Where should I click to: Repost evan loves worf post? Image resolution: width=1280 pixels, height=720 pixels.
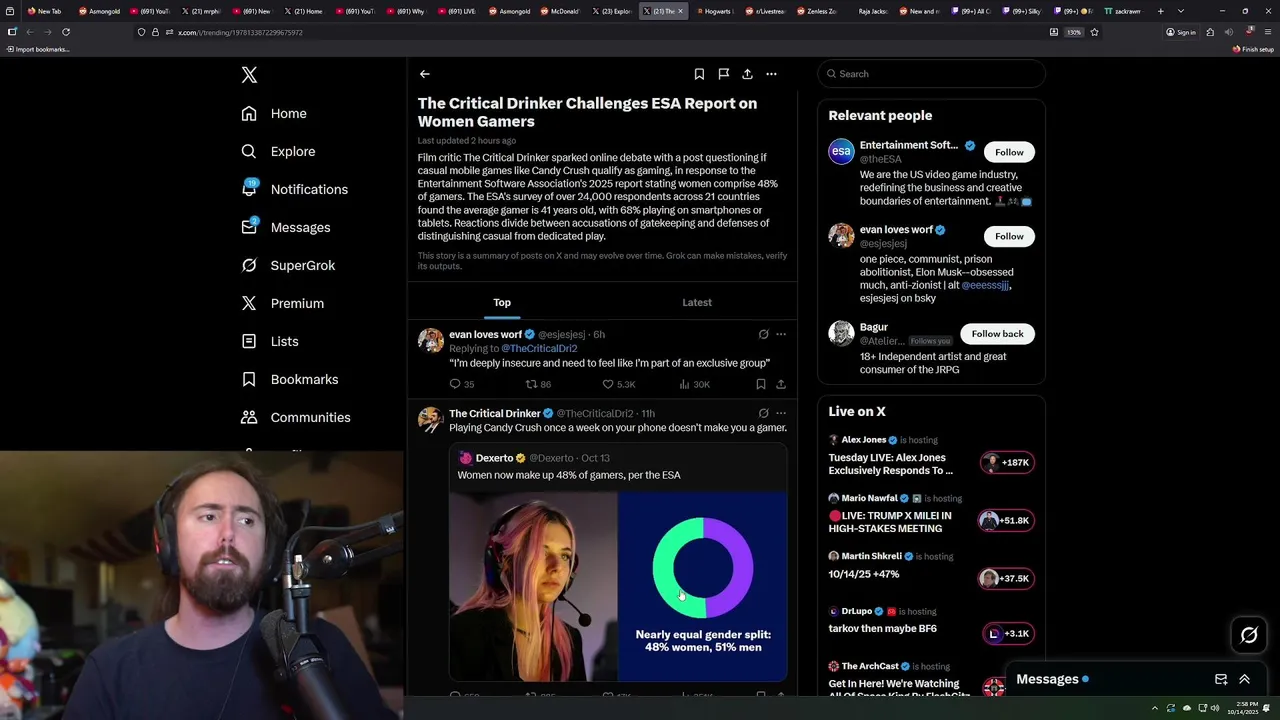539,384
